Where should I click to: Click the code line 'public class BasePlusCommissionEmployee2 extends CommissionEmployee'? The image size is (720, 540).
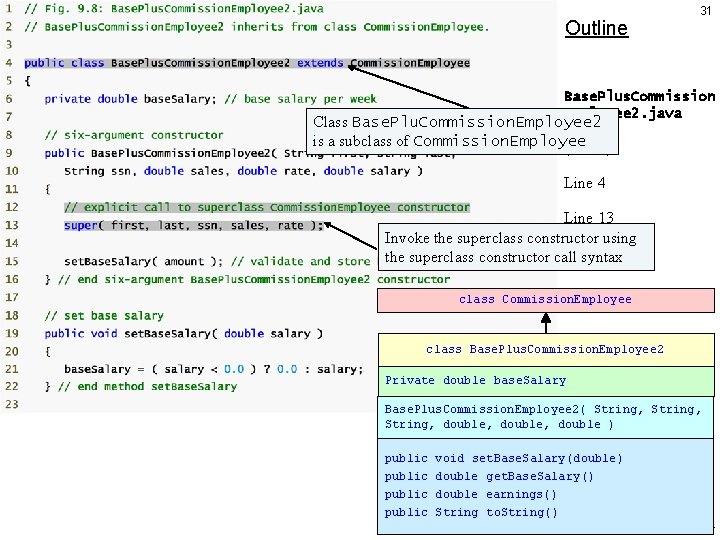(x=247, y=63)
